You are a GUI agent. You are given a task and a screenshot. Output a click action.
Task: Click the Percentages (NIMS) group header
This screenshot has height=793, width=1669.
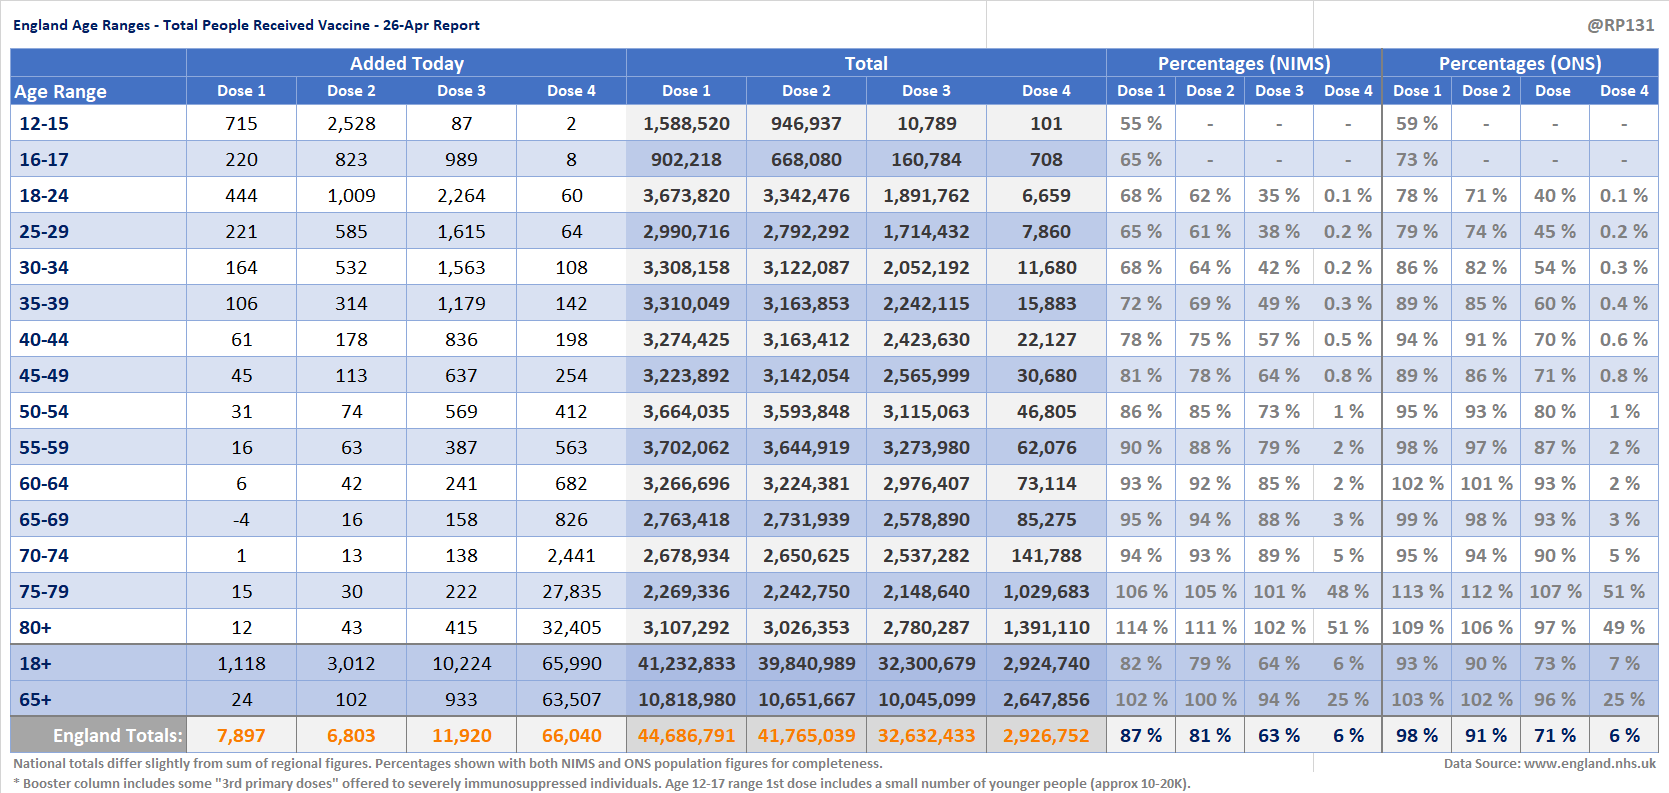pos(1243,63)
